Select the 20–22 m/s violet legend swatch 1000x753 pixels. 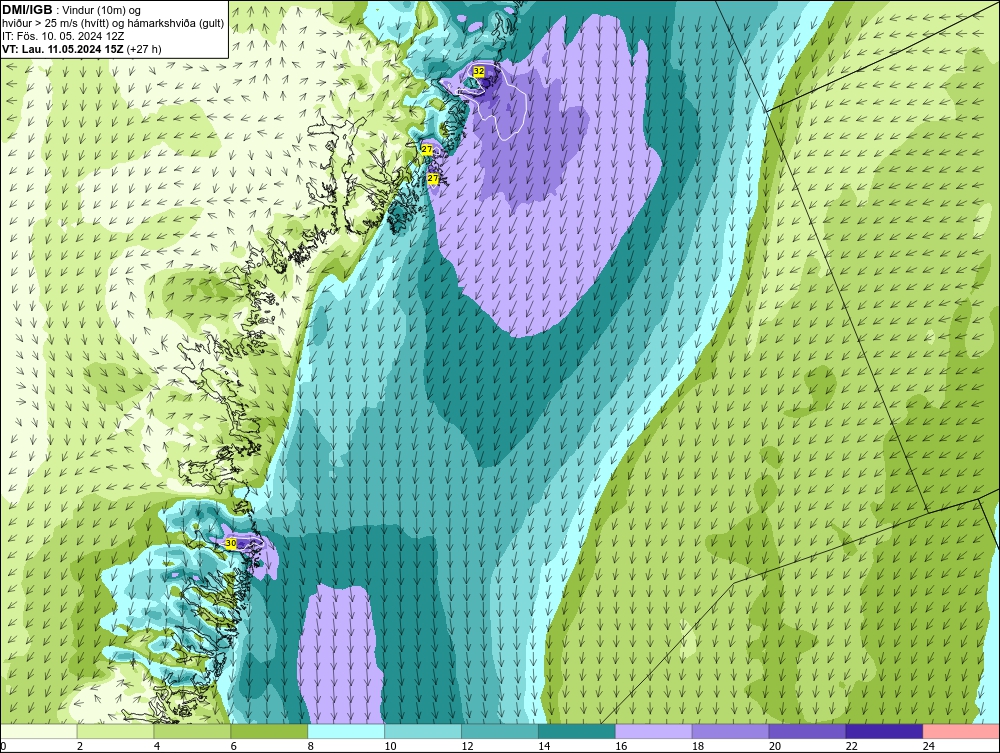click(x=807, y=731)
